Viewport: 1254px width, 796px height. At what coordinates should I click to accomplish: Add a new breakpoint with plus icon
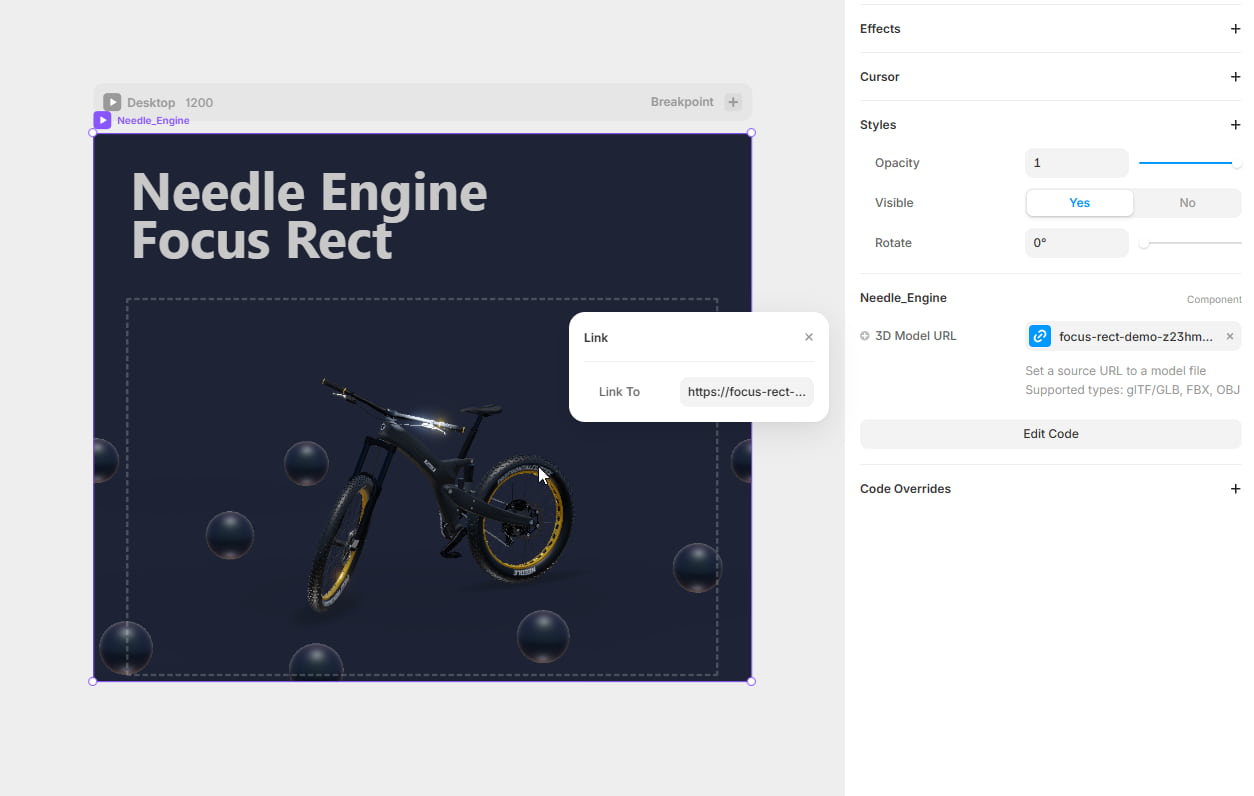[733, 102]
